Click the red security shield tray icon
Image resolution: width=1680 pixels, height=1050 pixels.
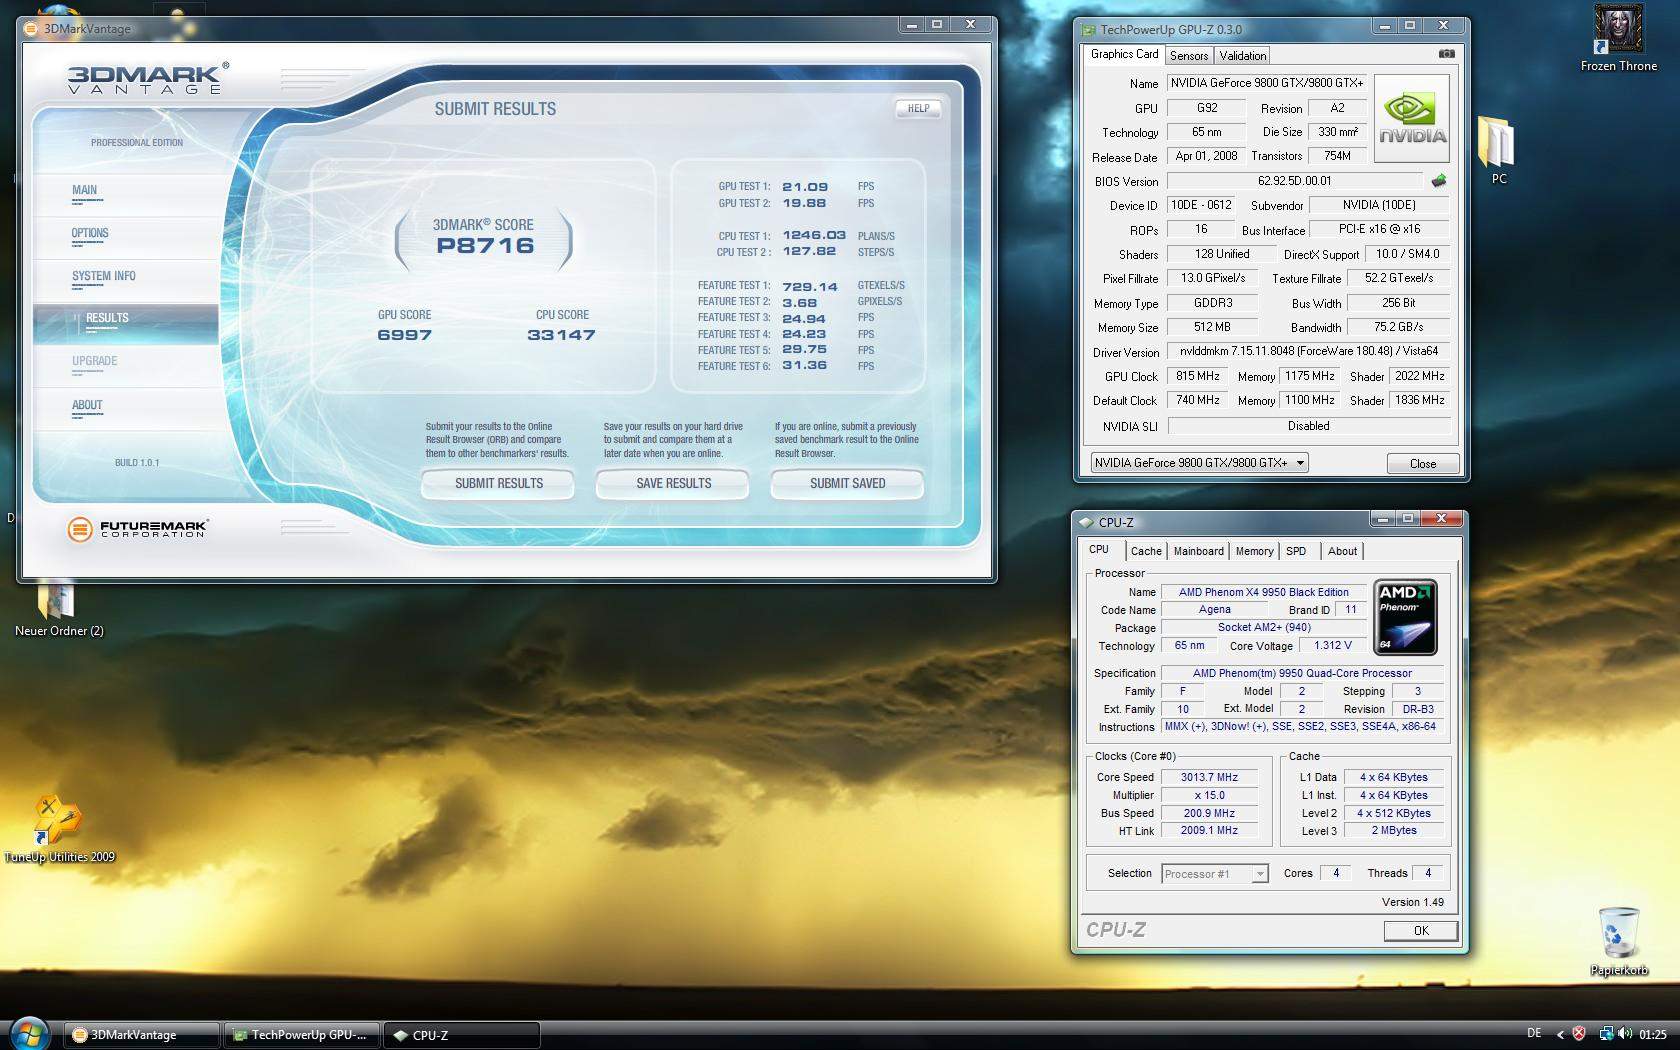coord(1580,1034)
